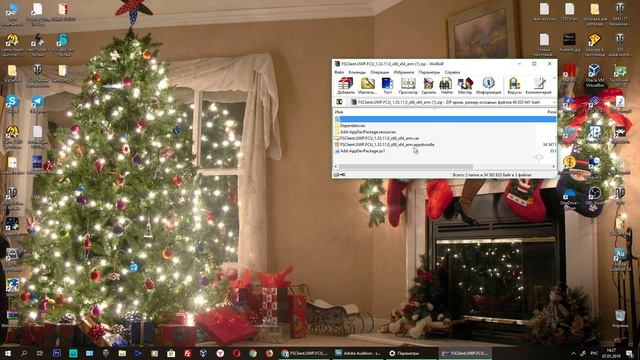
Task: Run the Тест (Test) archive tool
Action: (x=387, y=86)
